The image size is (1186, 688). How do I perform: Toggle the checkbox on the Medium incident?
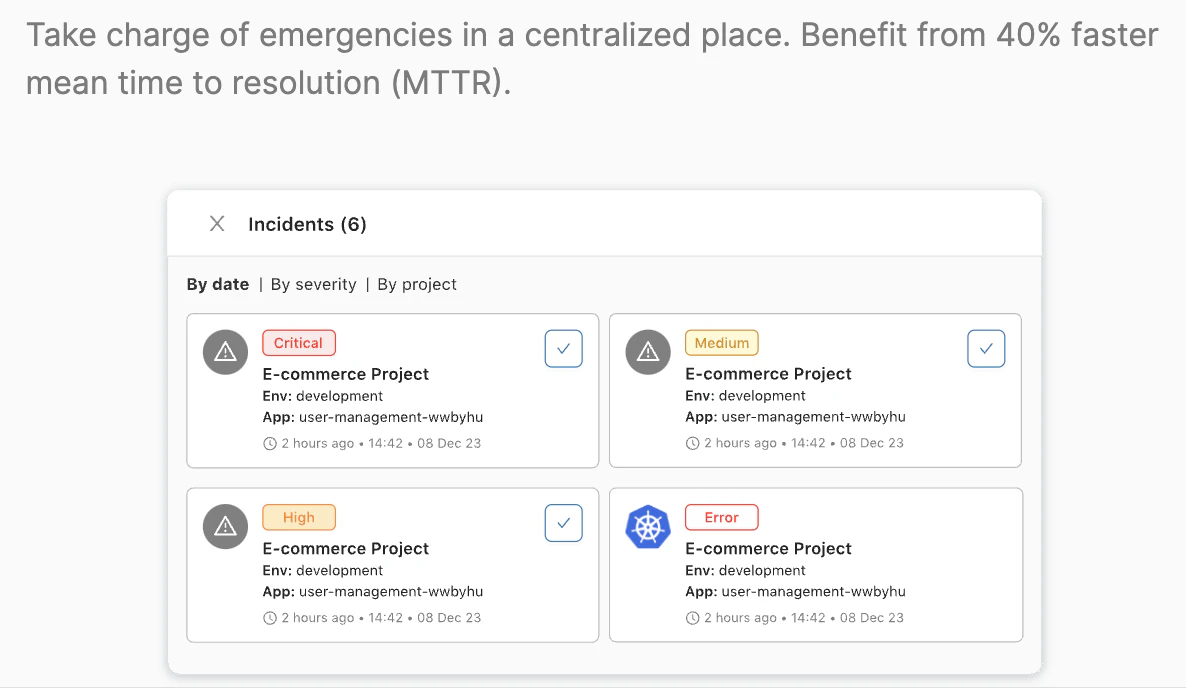tap(986, 349)
